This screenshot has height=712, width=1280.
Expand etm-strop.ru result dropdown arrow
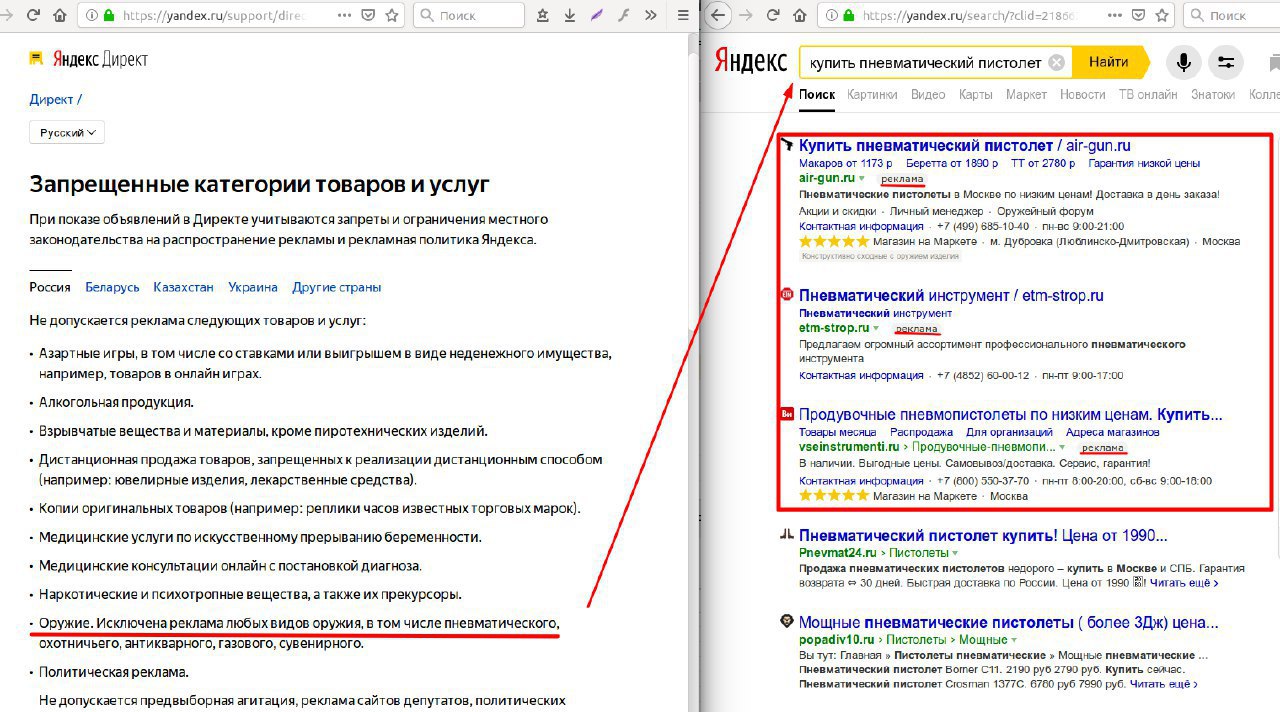point(876,328)
